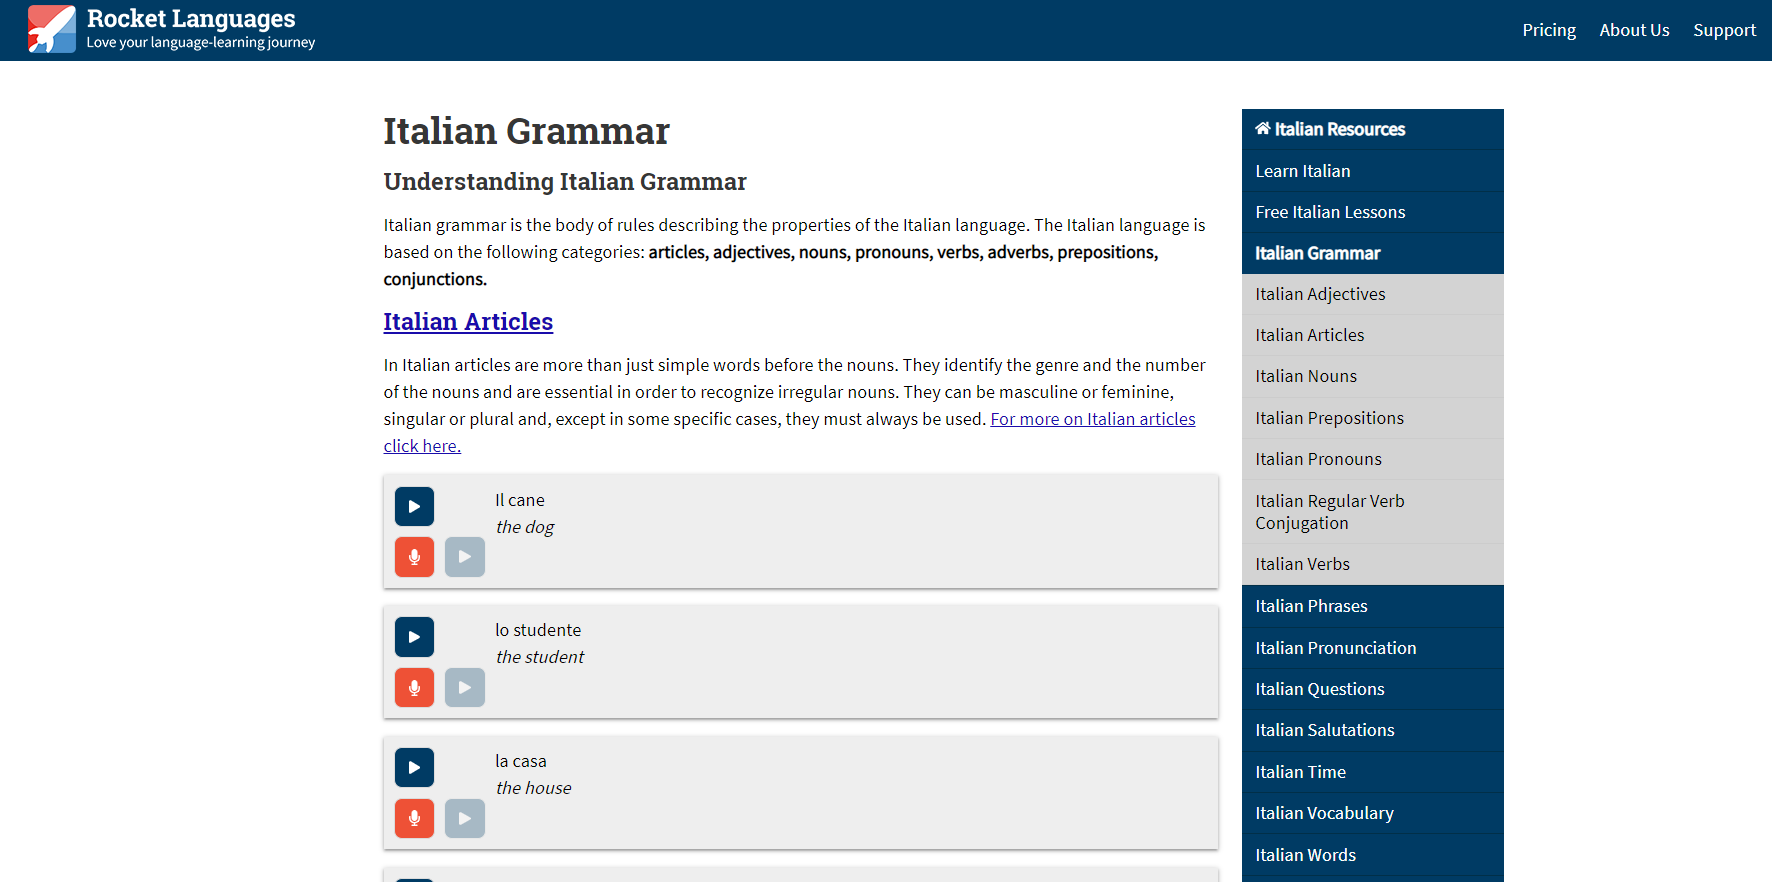Play the audio for 'lo studente'

(414, 637)
